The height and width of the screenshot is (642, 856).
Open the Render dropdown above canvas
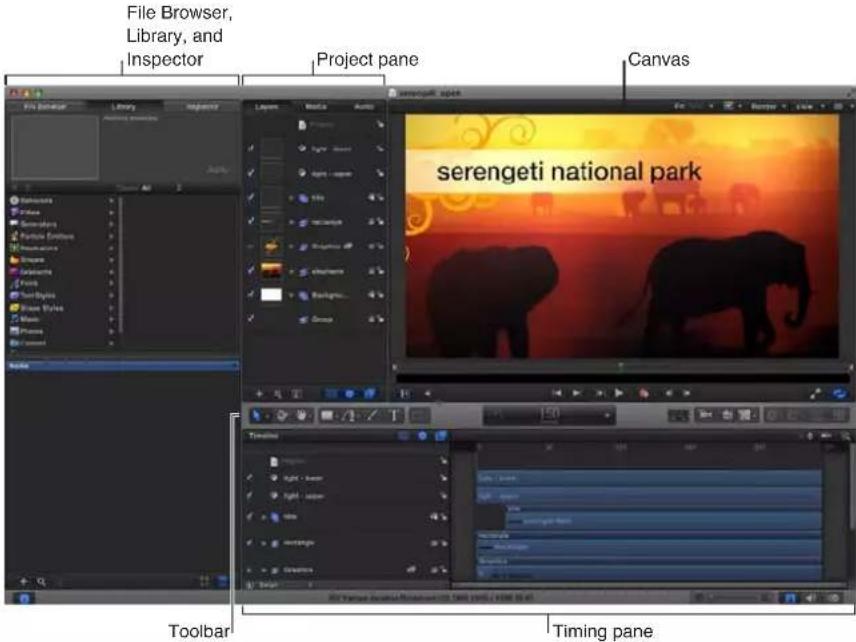[767, 106]
